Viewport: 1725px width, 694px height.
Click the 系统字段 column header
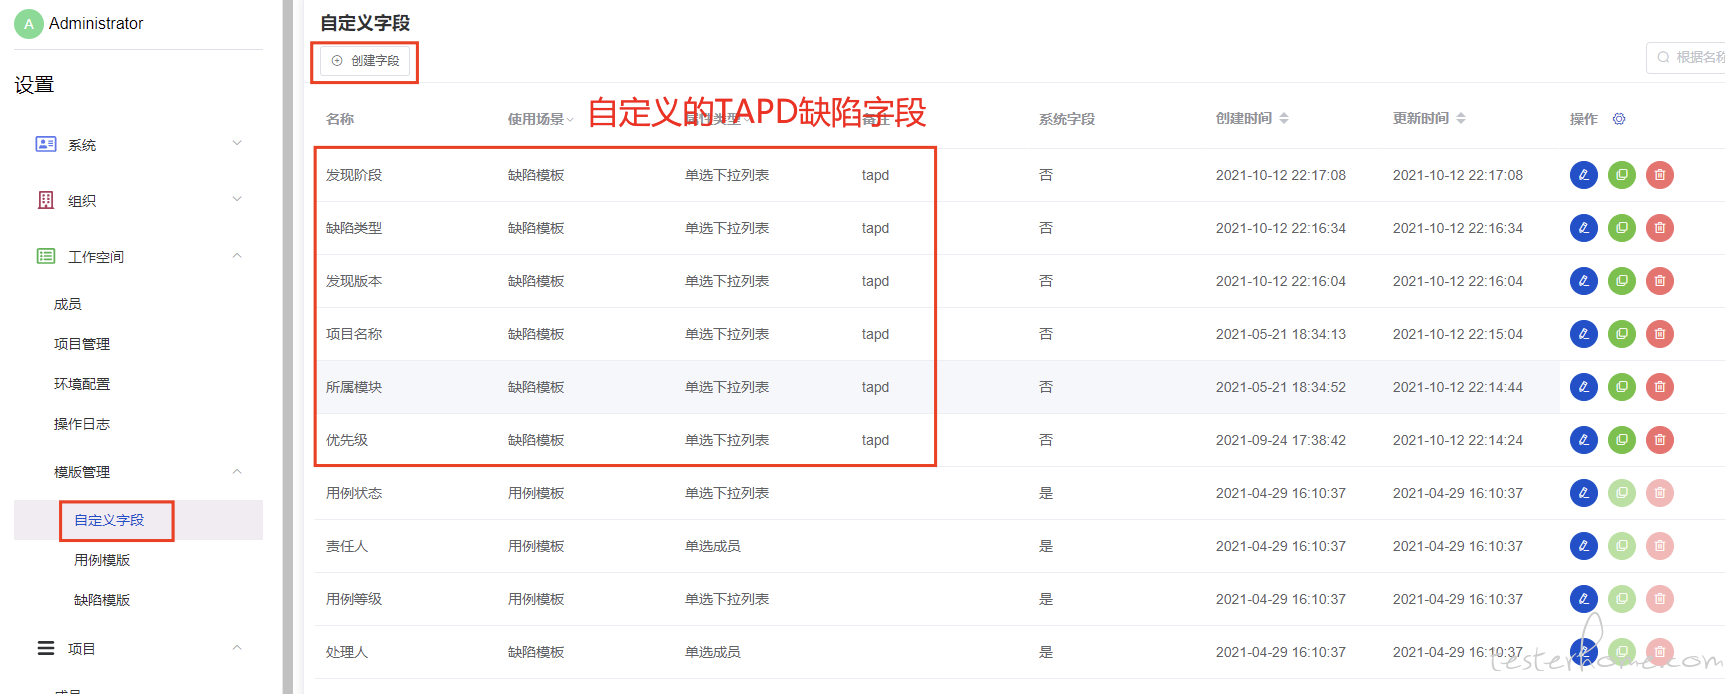click(x=1066, y=119)
